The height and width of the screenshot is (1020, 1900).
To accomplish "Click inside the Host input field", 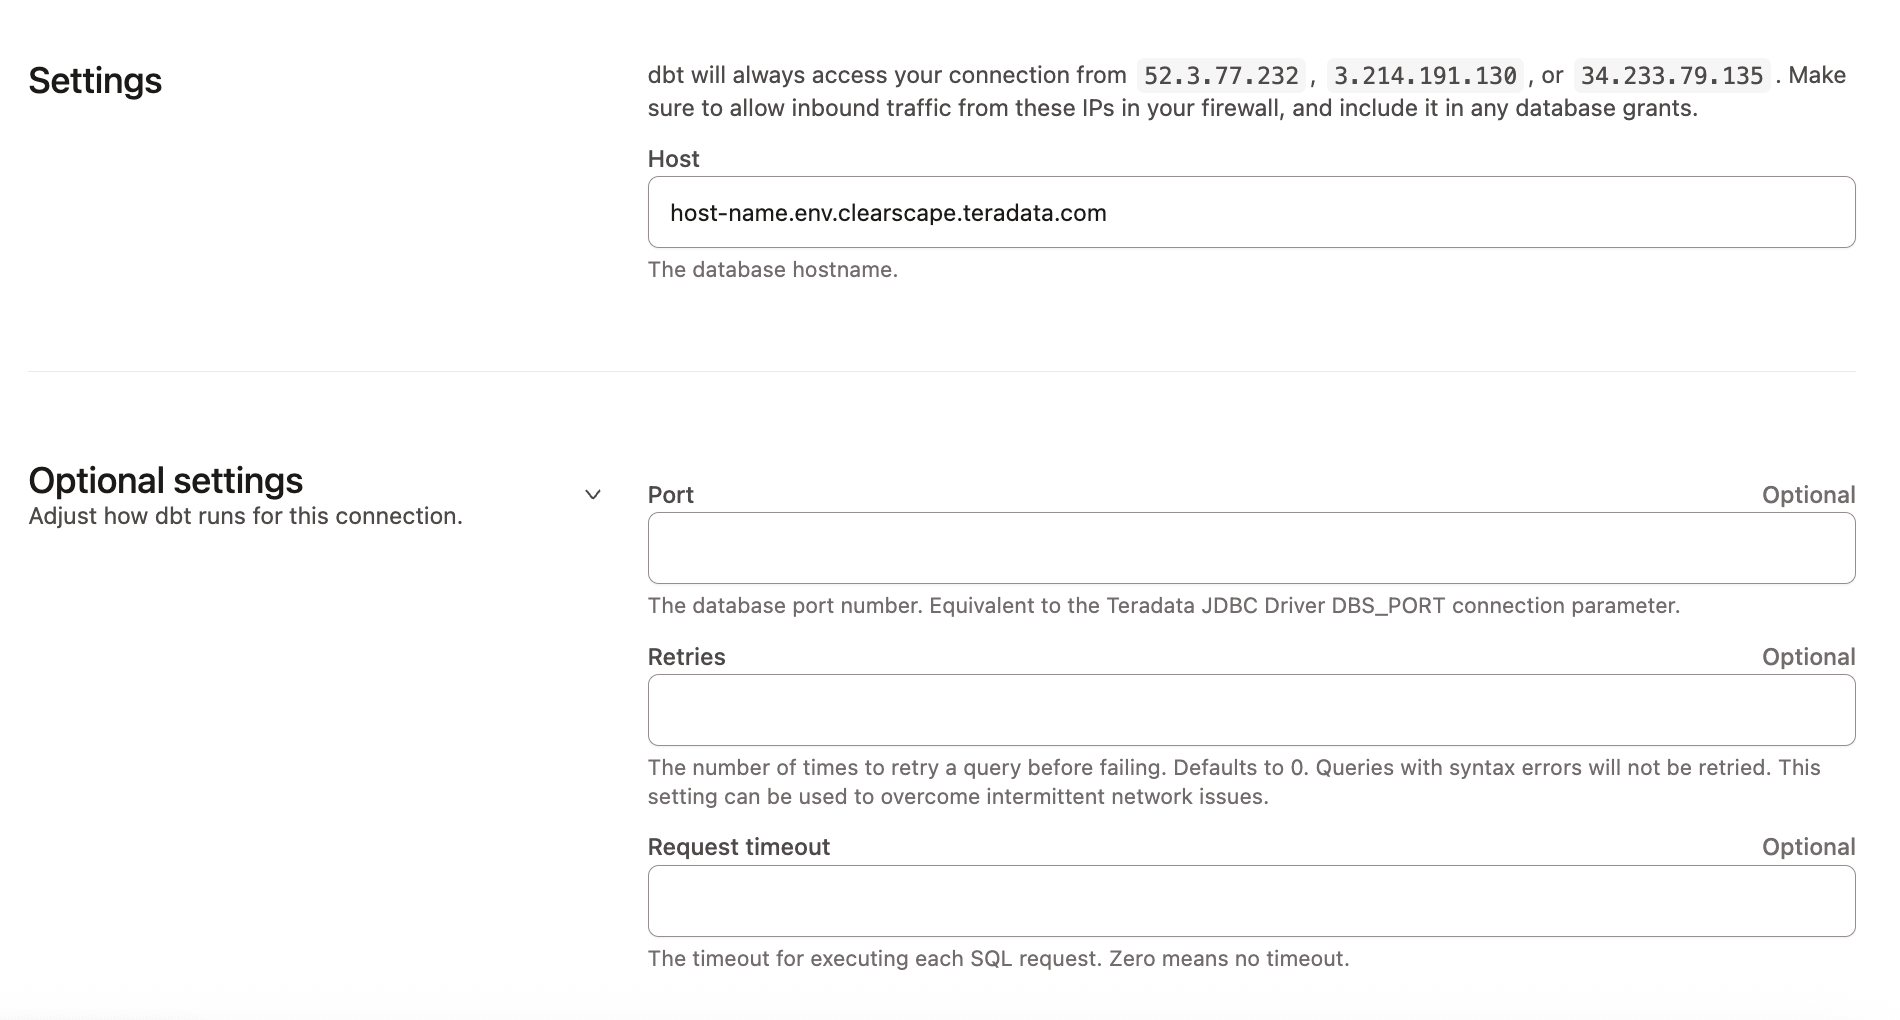I will click(x=1250, y=212).
